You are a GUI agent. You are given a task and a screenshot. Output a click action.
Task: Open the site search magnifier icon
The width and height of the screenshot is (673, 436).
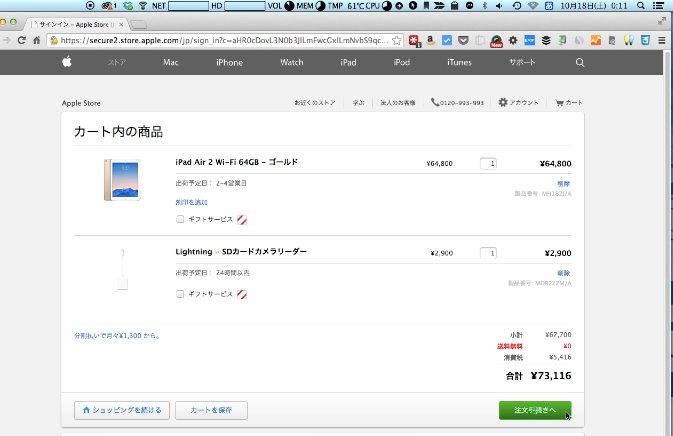580,63
